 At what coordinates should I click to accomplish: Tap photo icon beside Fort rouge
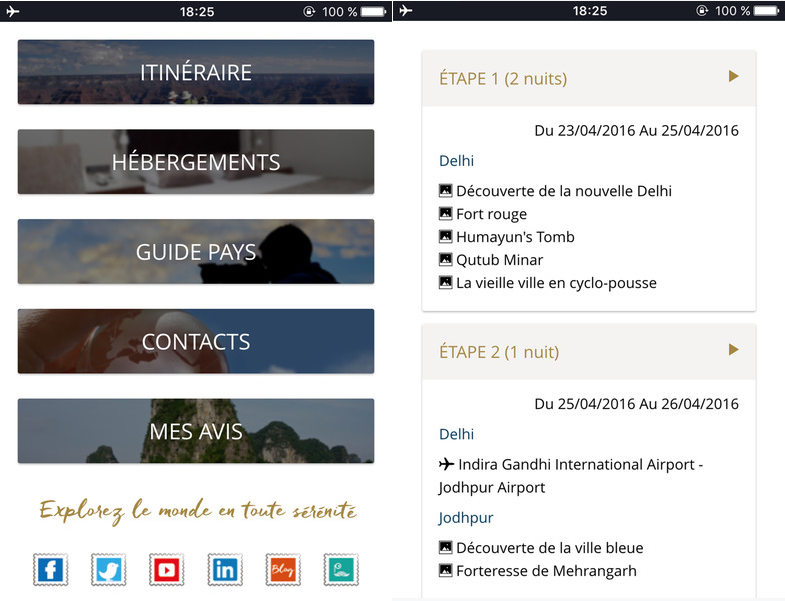tap(446, 214)
